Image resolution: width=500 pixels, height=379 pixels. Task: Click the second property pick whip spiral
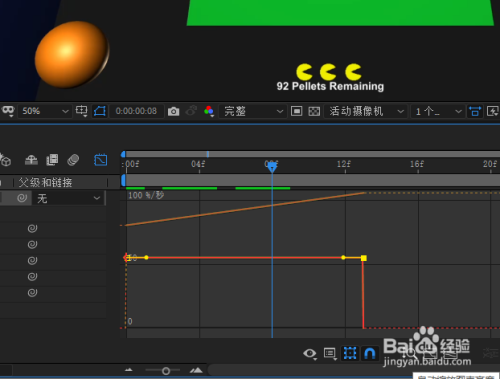tap(32, 244)
